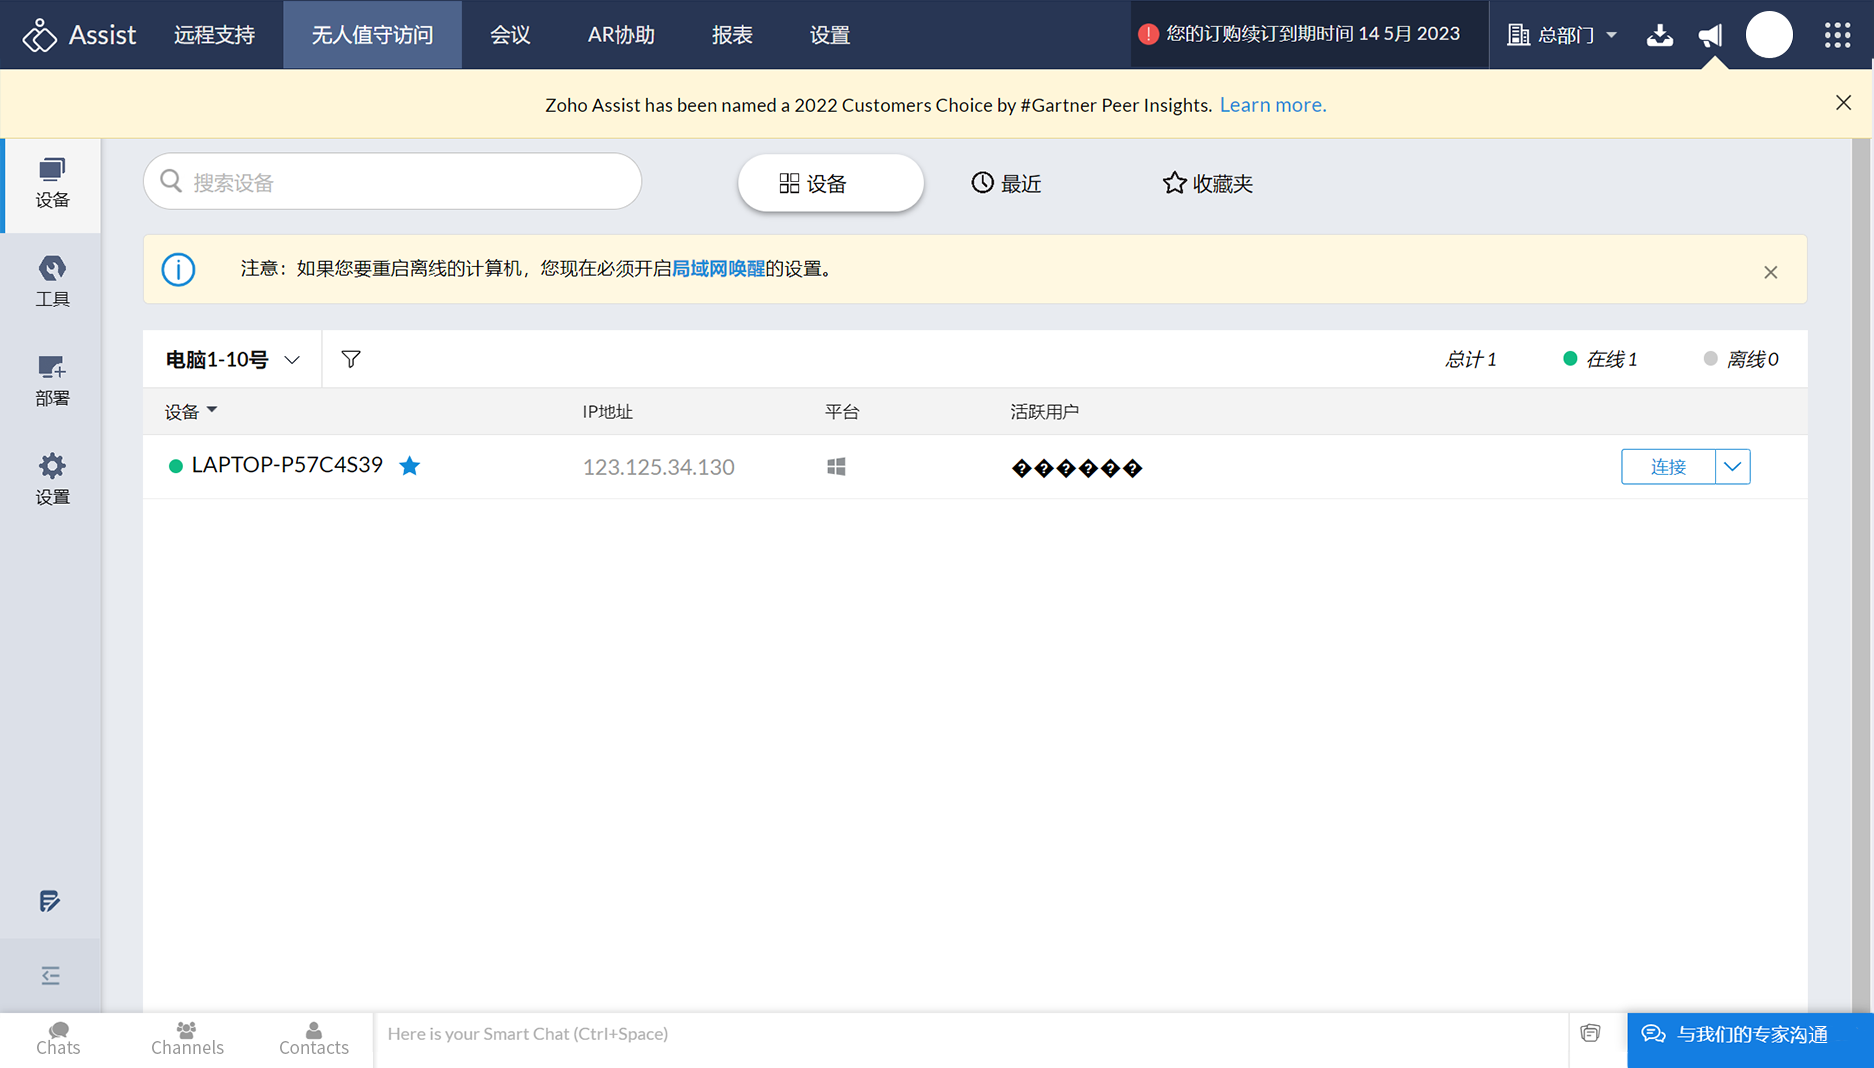This screenshot has width=1874, height=1068.
Task: Go to the 远程支持 tab
Action: 214,35
